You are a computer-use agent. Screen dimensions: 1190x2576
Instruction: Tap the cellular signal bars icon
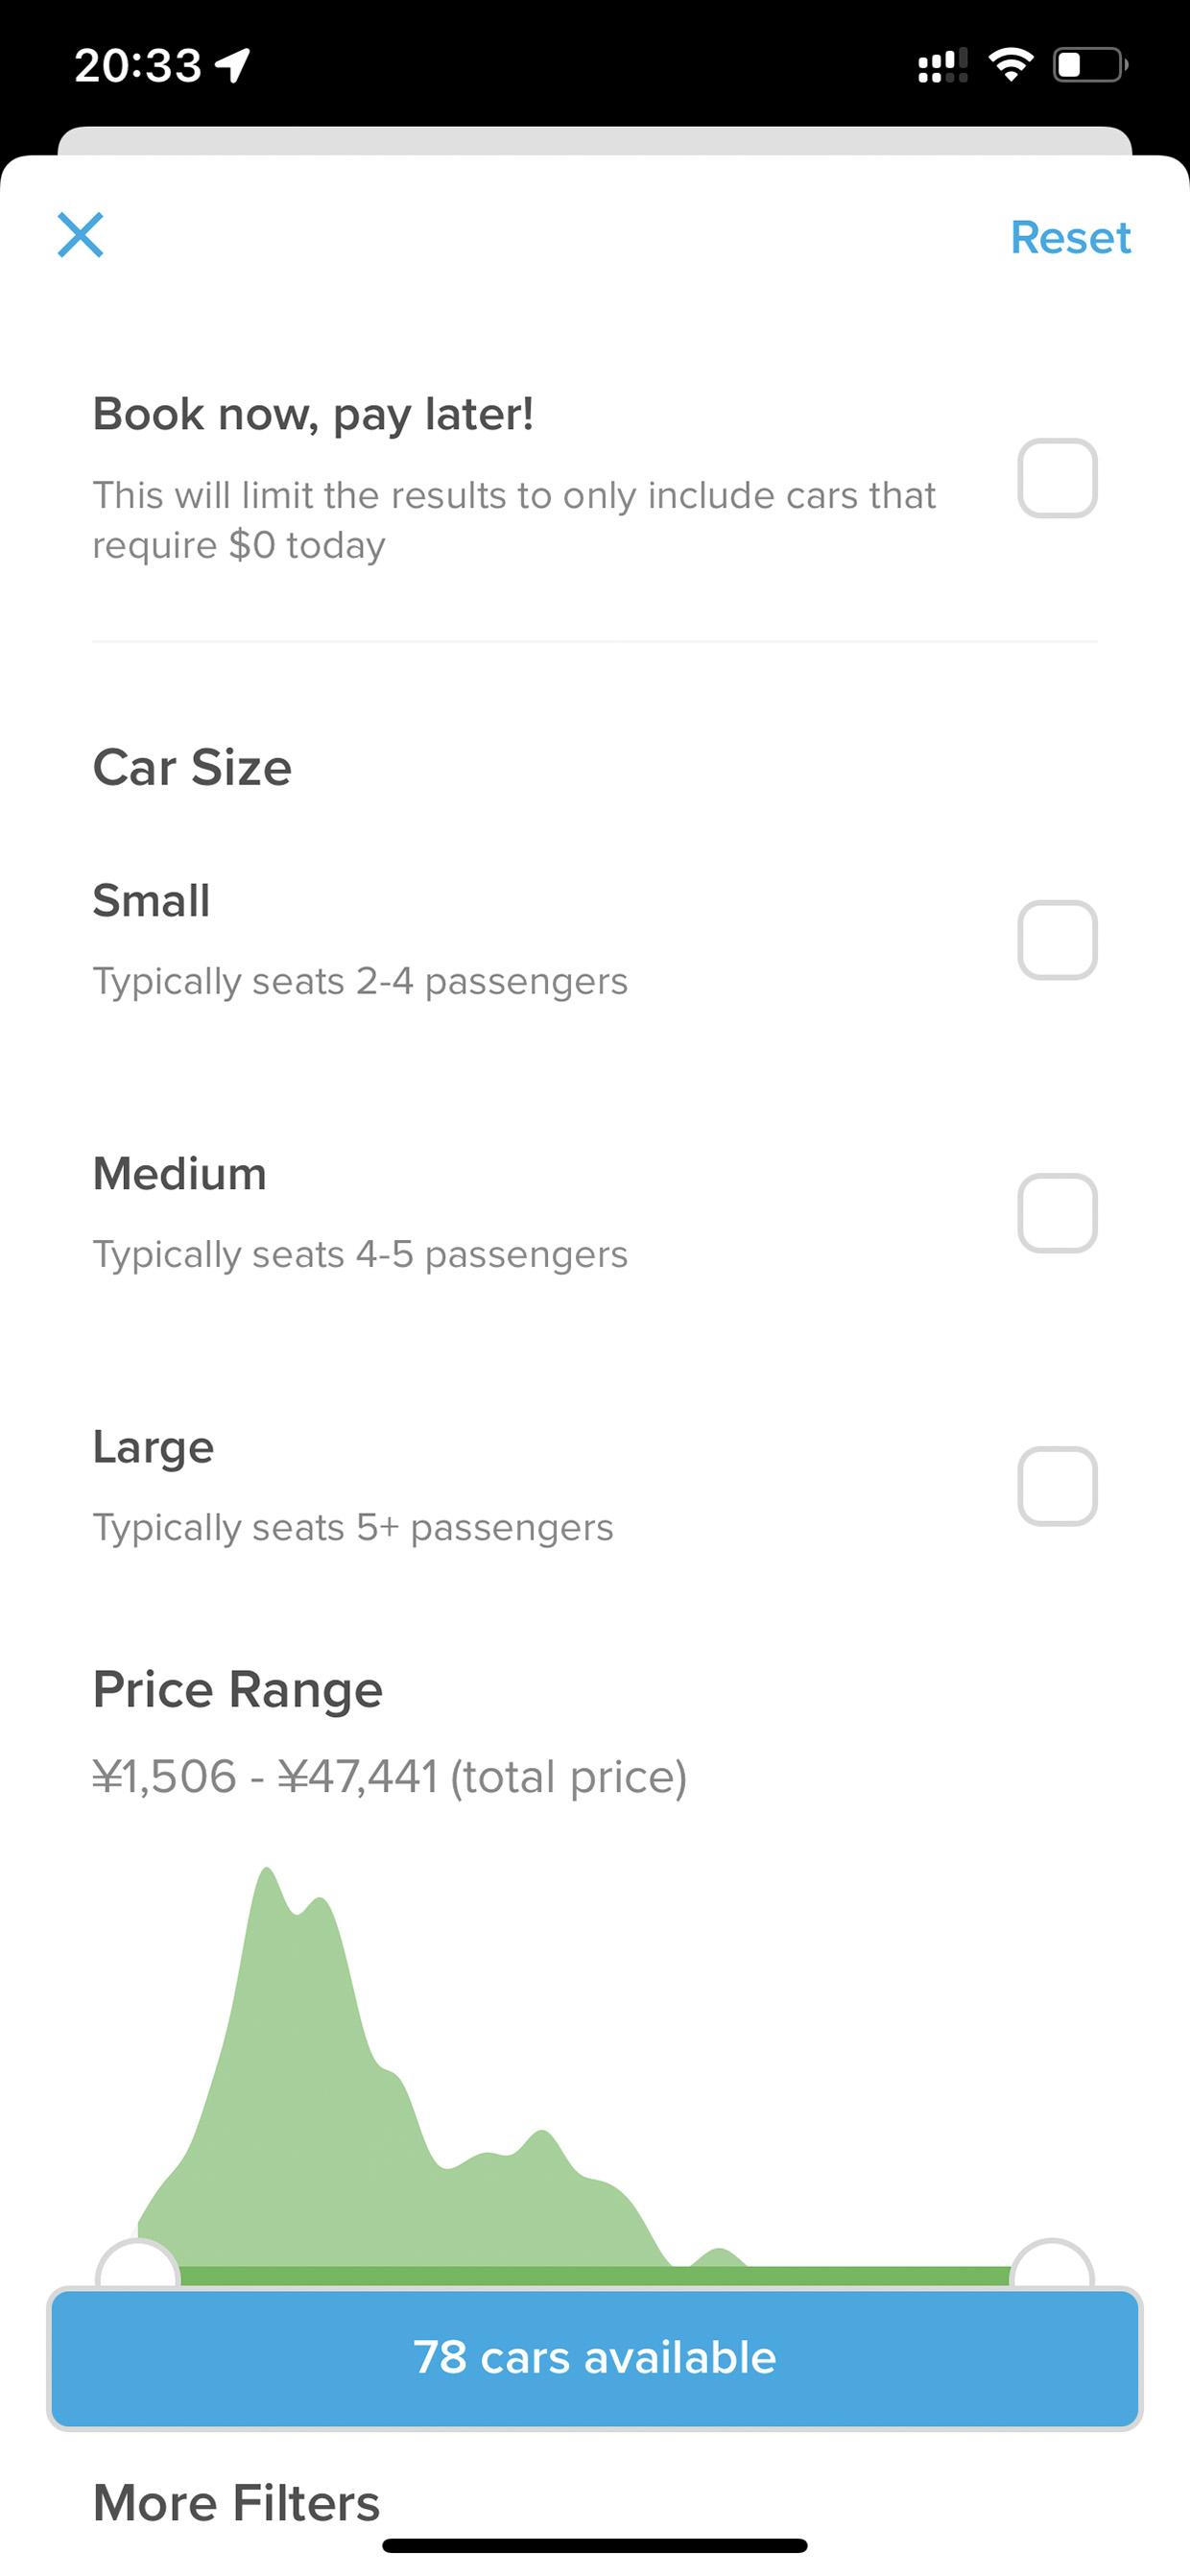click(x=942, y=65)
